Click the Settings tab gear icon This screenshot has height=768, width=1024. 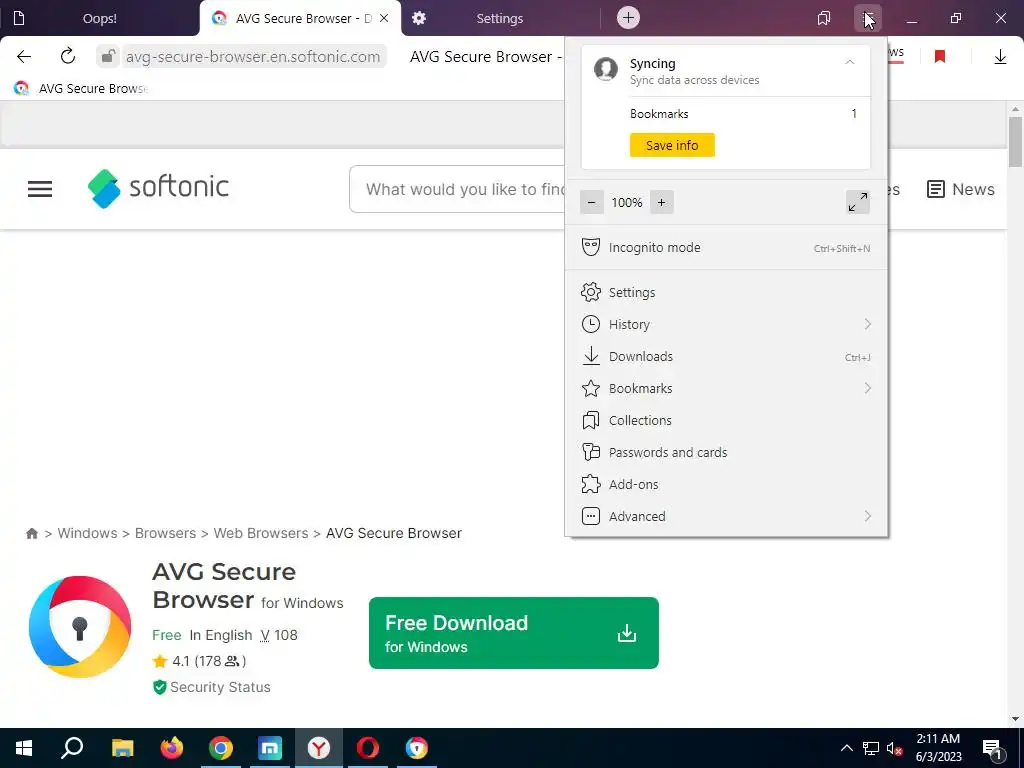[x=419, y=18]
